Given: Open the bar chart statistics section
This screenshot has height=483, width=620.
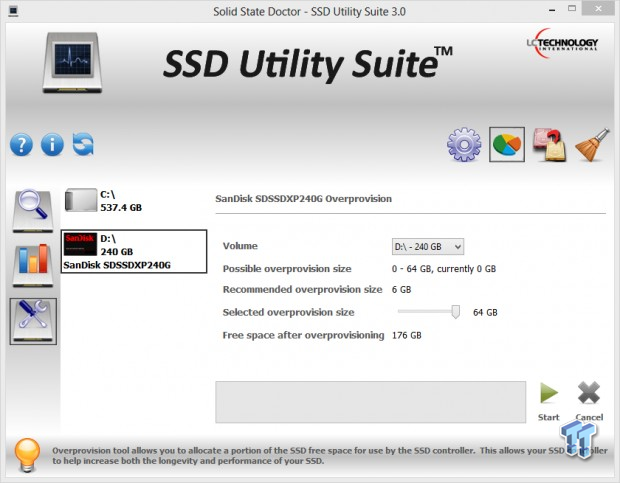Looking at the screenshot, I should (x=33, y=265).
